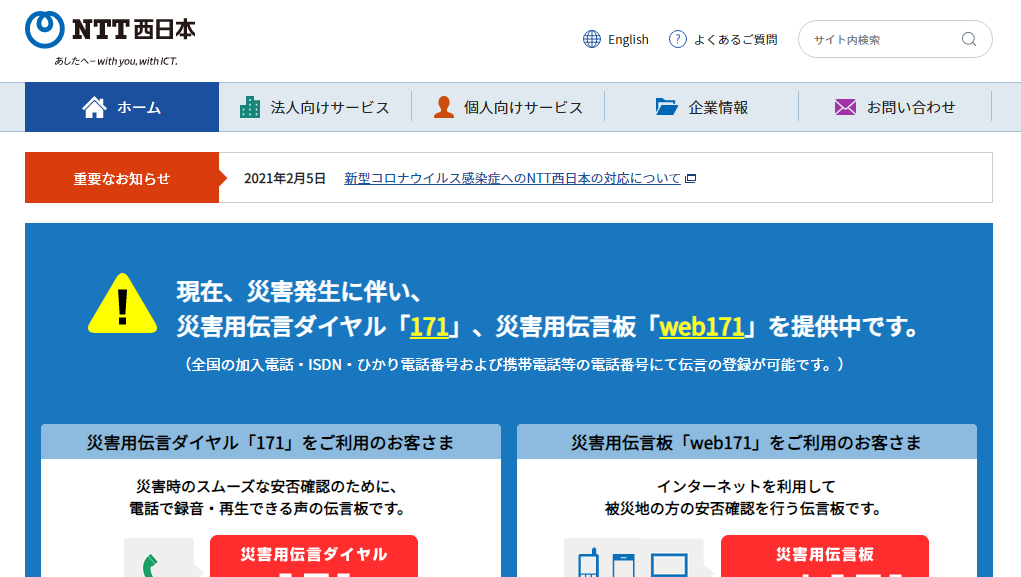Viewport: 1021px width, 577px height.
Task: Switch site language to English
Action: coord(628,40)
